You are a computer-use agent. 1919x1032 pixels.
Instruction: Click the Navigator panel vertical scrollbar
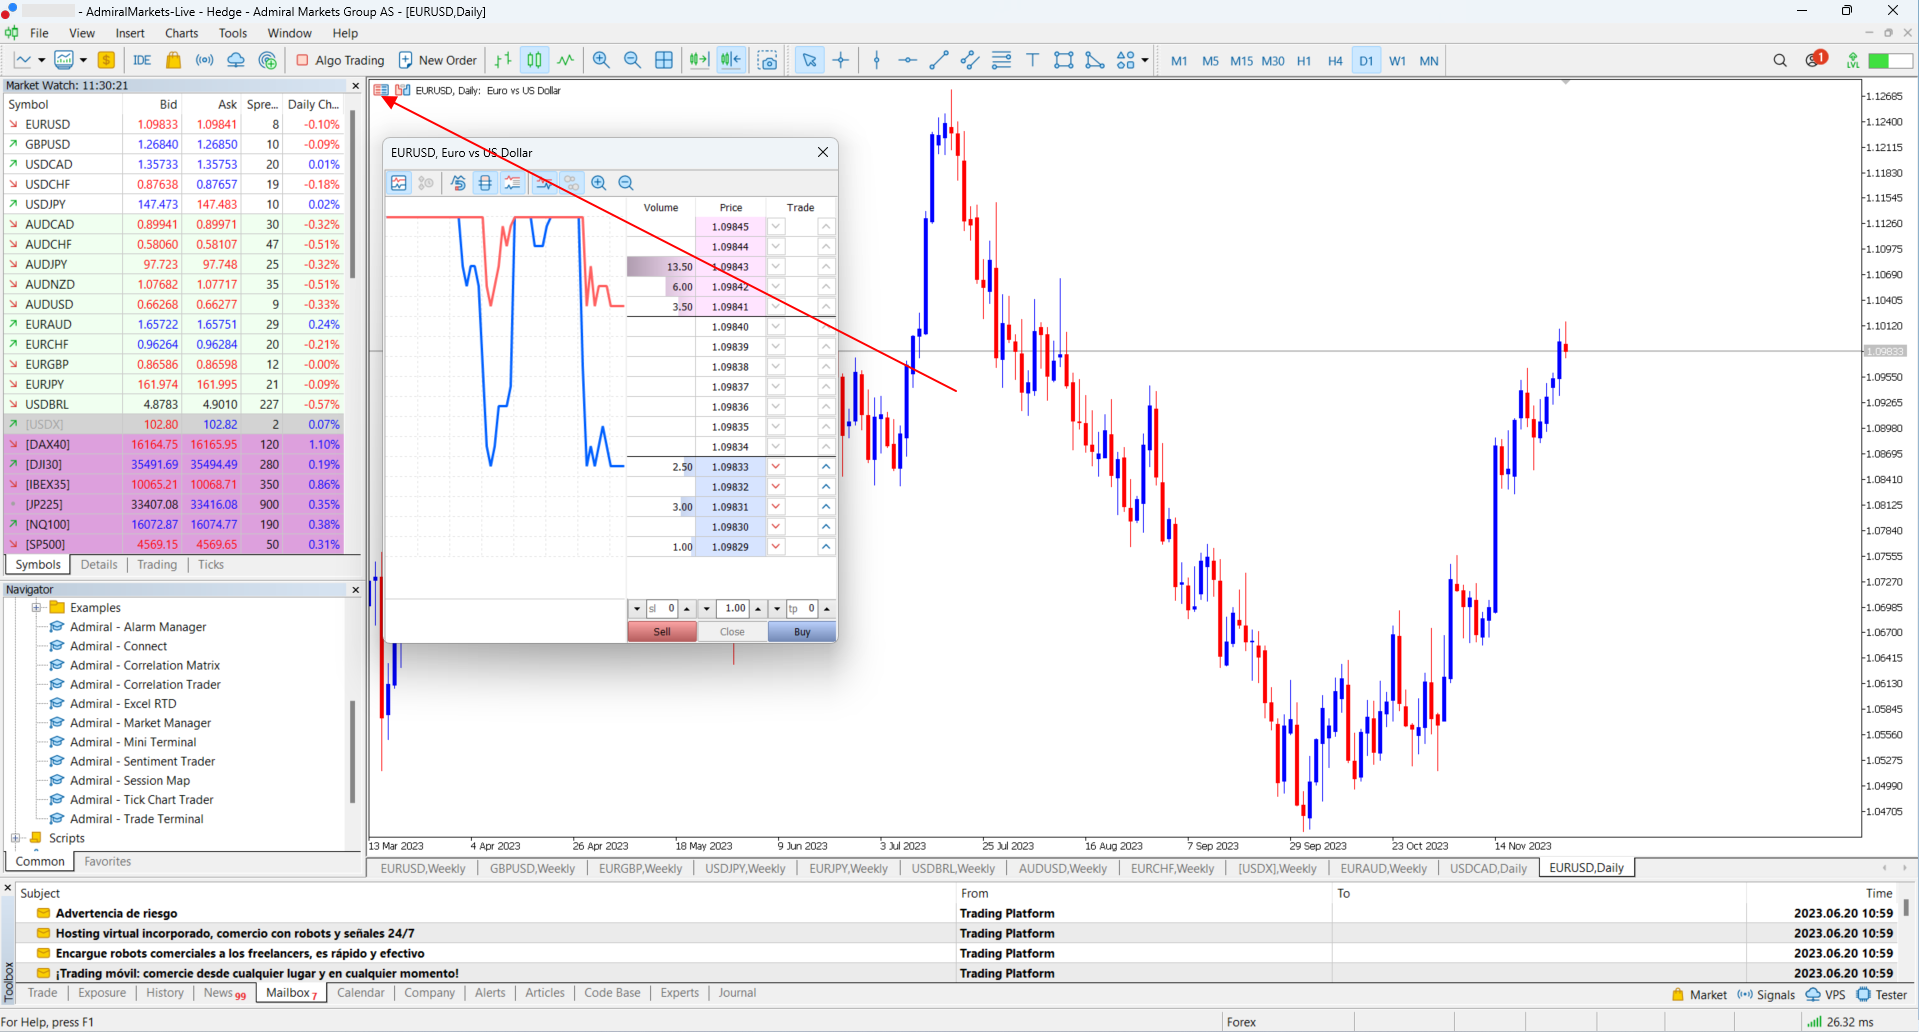[352, 750]
